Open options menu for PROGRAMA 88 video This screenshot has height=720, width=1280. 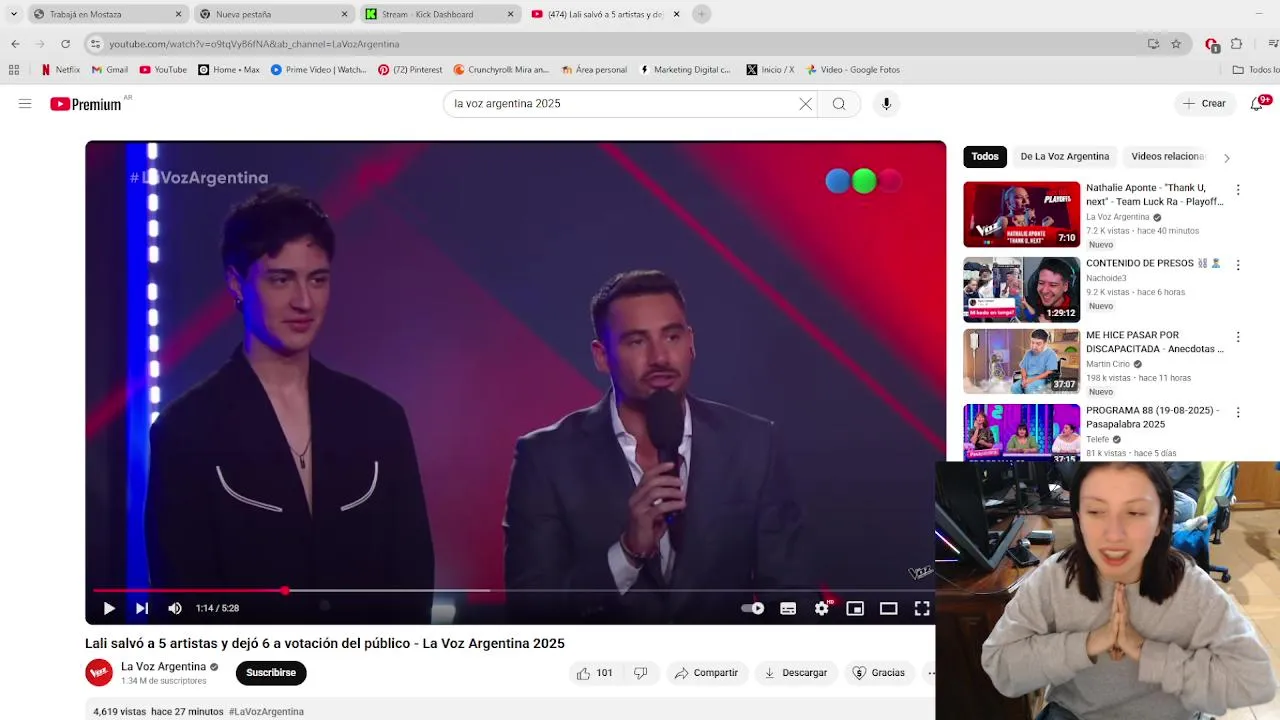point(1238,412)
